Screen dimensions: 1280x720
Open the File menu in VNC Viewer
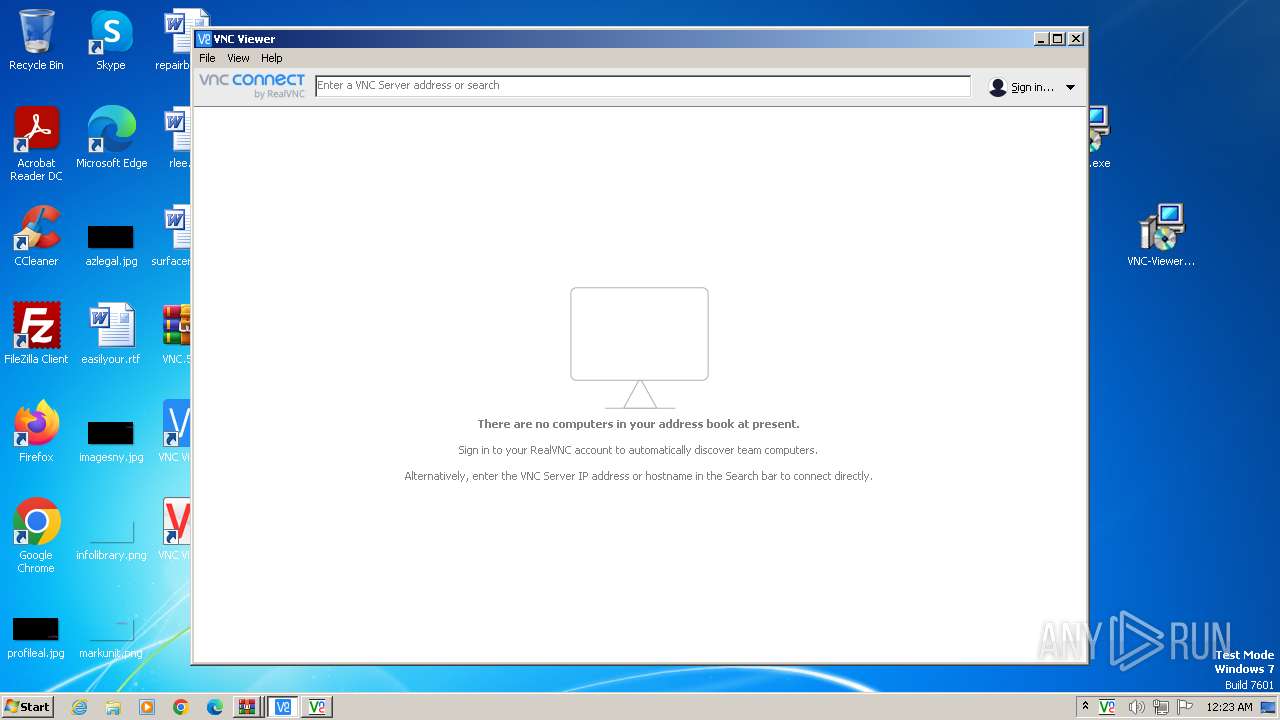[207, 58]
